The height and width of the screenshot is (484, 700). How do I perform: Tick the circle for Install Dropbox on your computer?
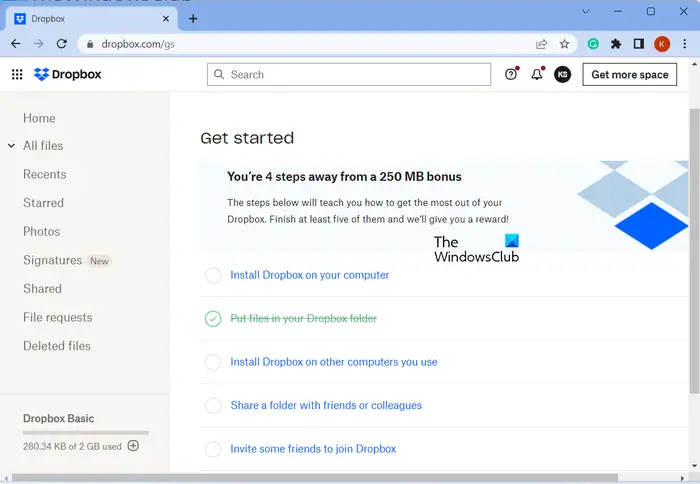pos(213,275)
